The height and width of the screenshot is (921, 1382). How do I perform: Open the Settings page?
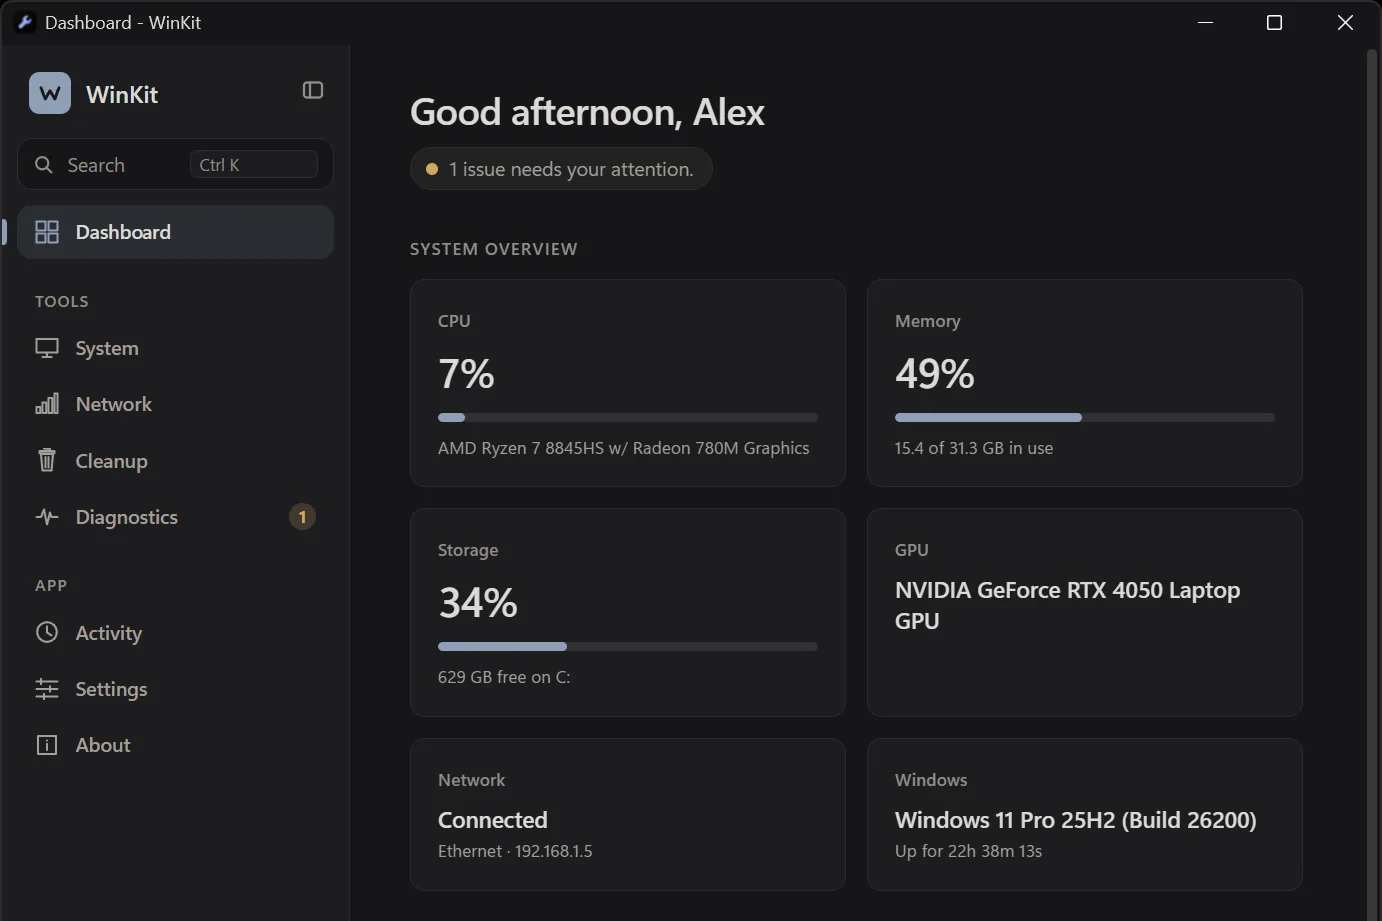point(176,689)
